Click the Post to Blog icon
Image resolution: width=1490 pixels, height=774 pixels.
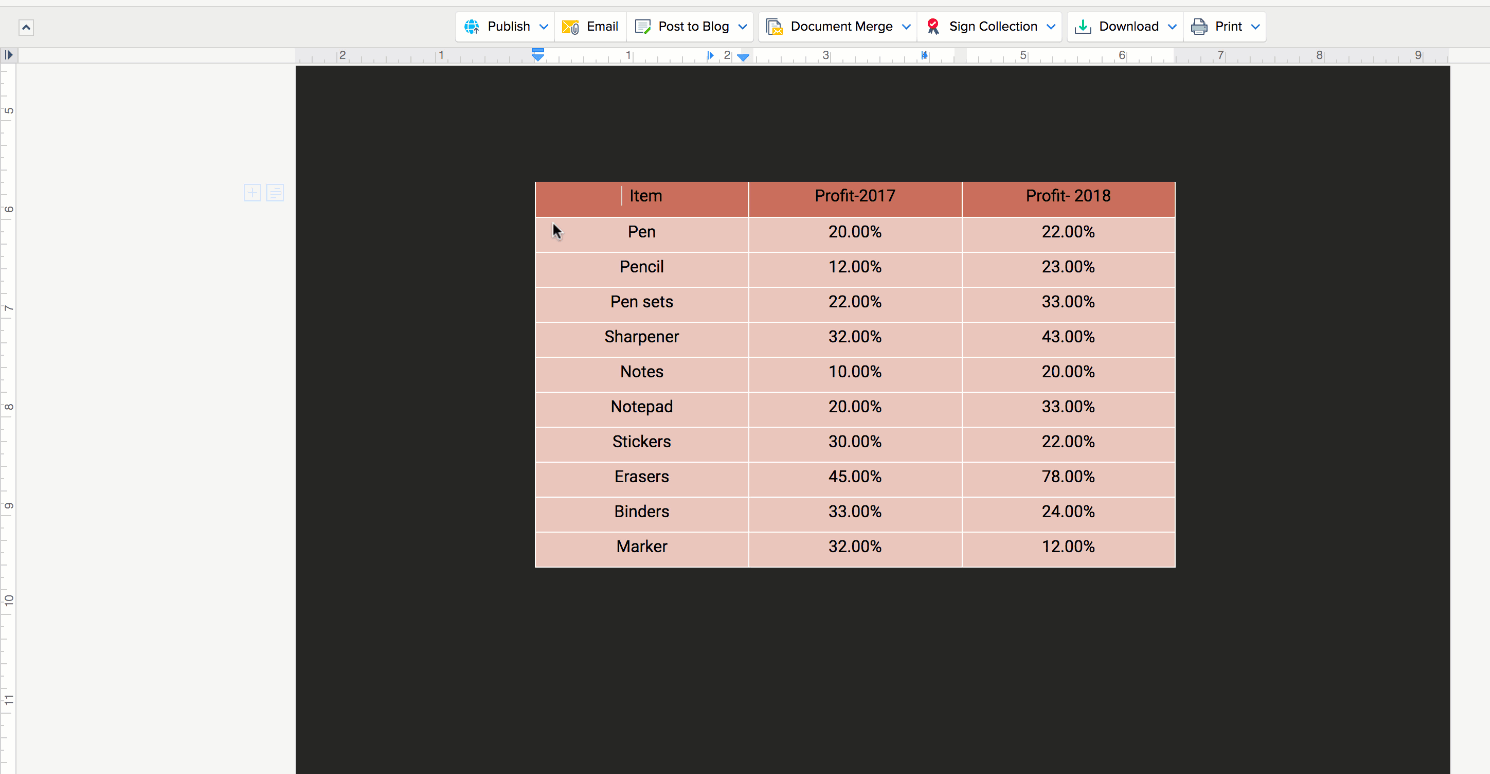coord(643,27)
